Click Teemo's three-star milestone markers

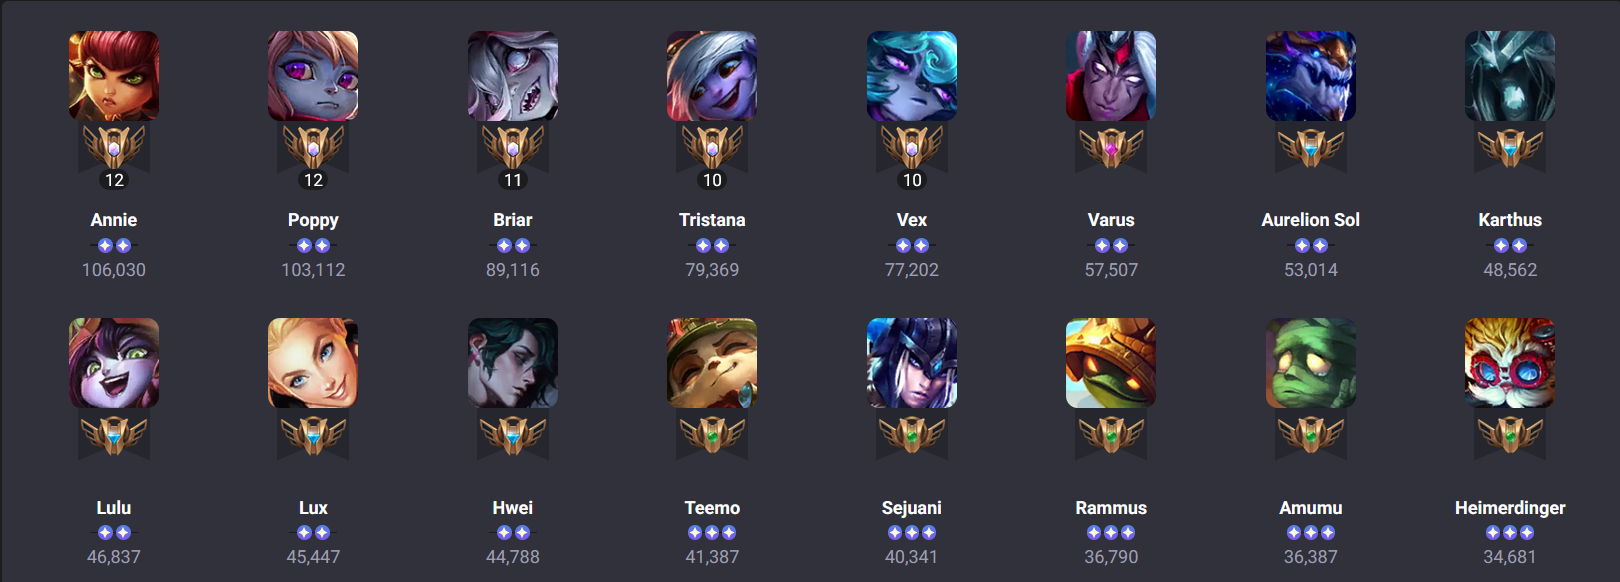coord(712,533)
